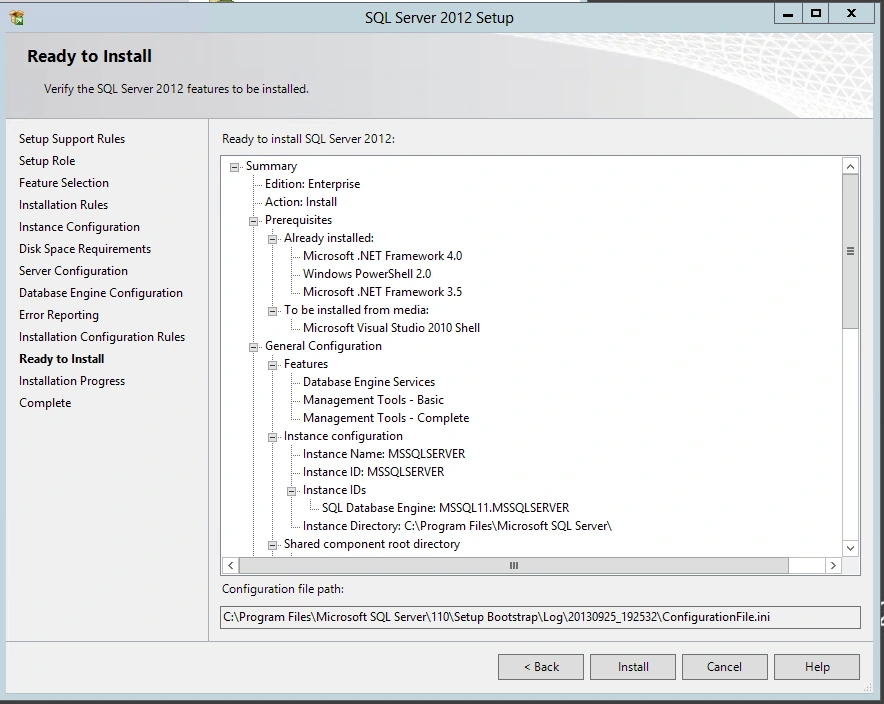This screenshot has height=704, width=884.
Task: Select SQL Database Engine: MSSQL11.MSSQLSERVER row
Action: pyautogui.click(x=445, y=508)
